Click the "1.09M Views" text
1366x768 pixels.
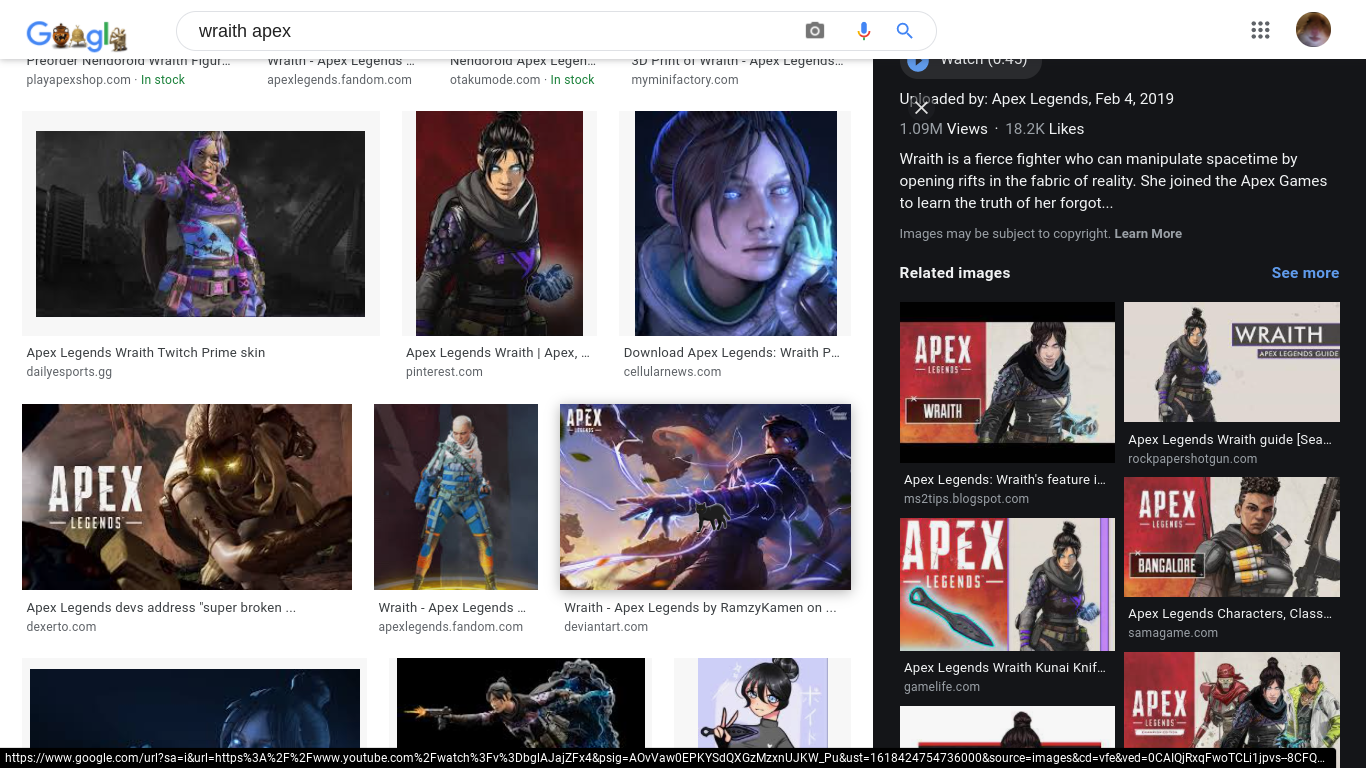(x=943, y=129)
